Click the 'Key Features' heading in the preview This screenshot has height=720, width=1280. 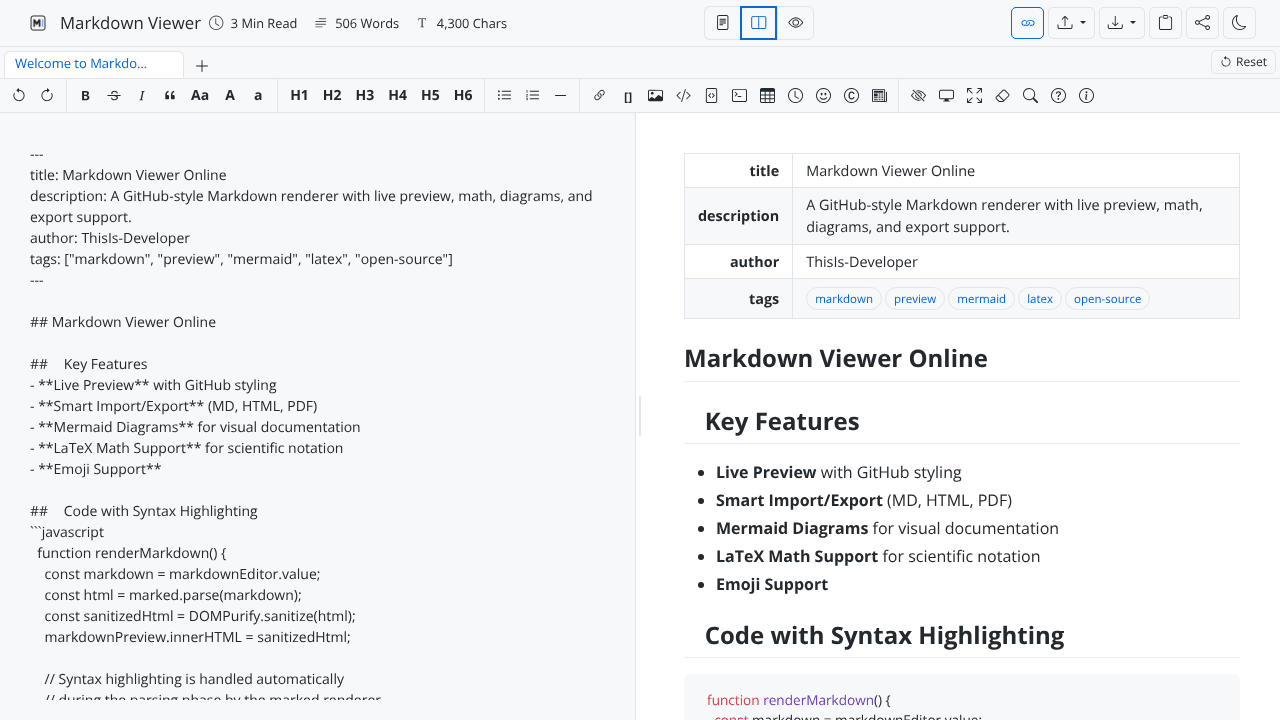click(x=782, y=421)
